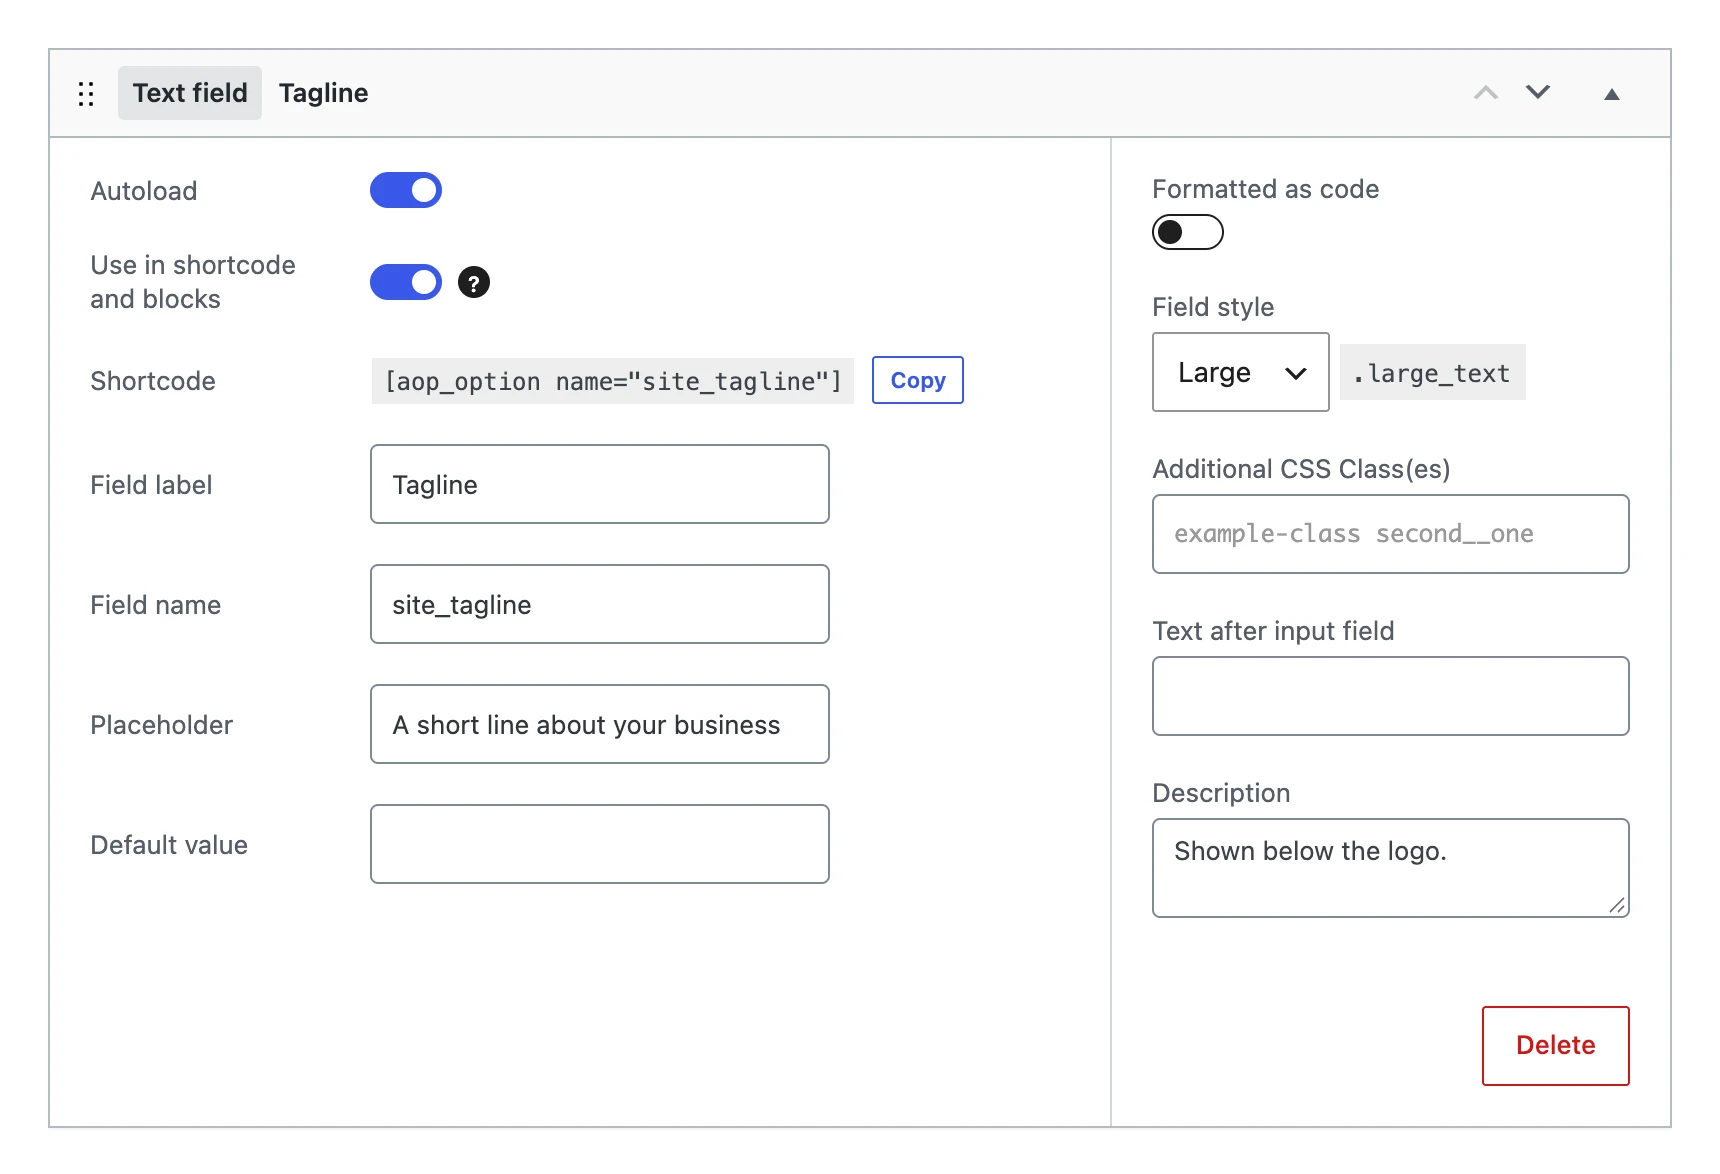Open the shortcode help question icon
Screen dimensions: 1720x1174
tap(474, 283)
